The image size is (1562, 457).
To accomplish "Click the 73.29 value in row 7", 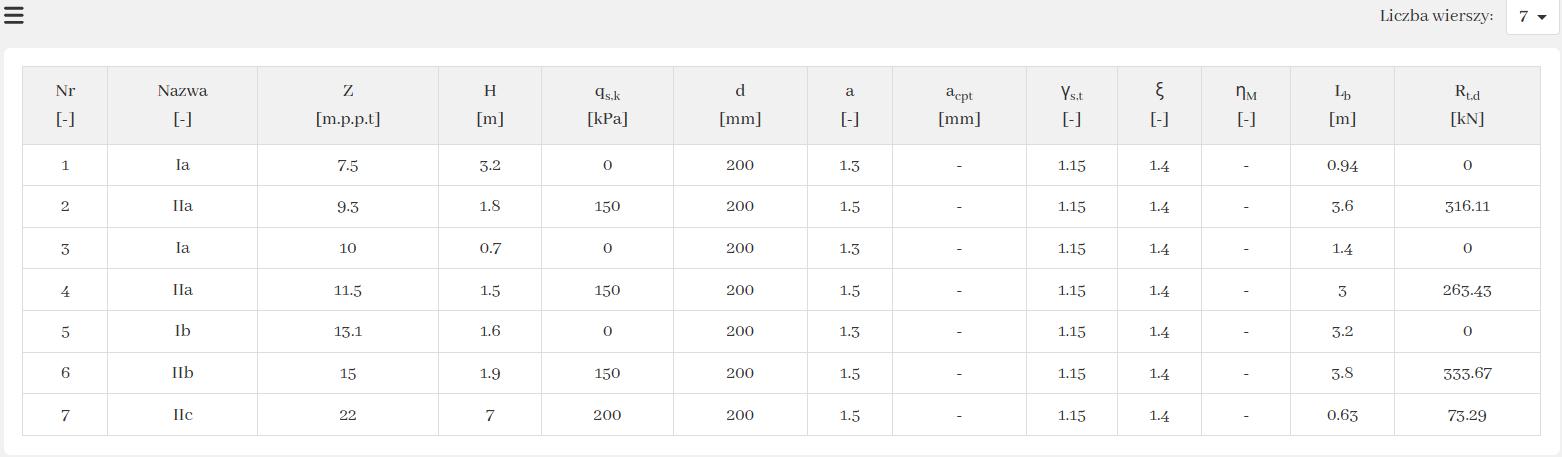I will click(x=1467, y=415).
